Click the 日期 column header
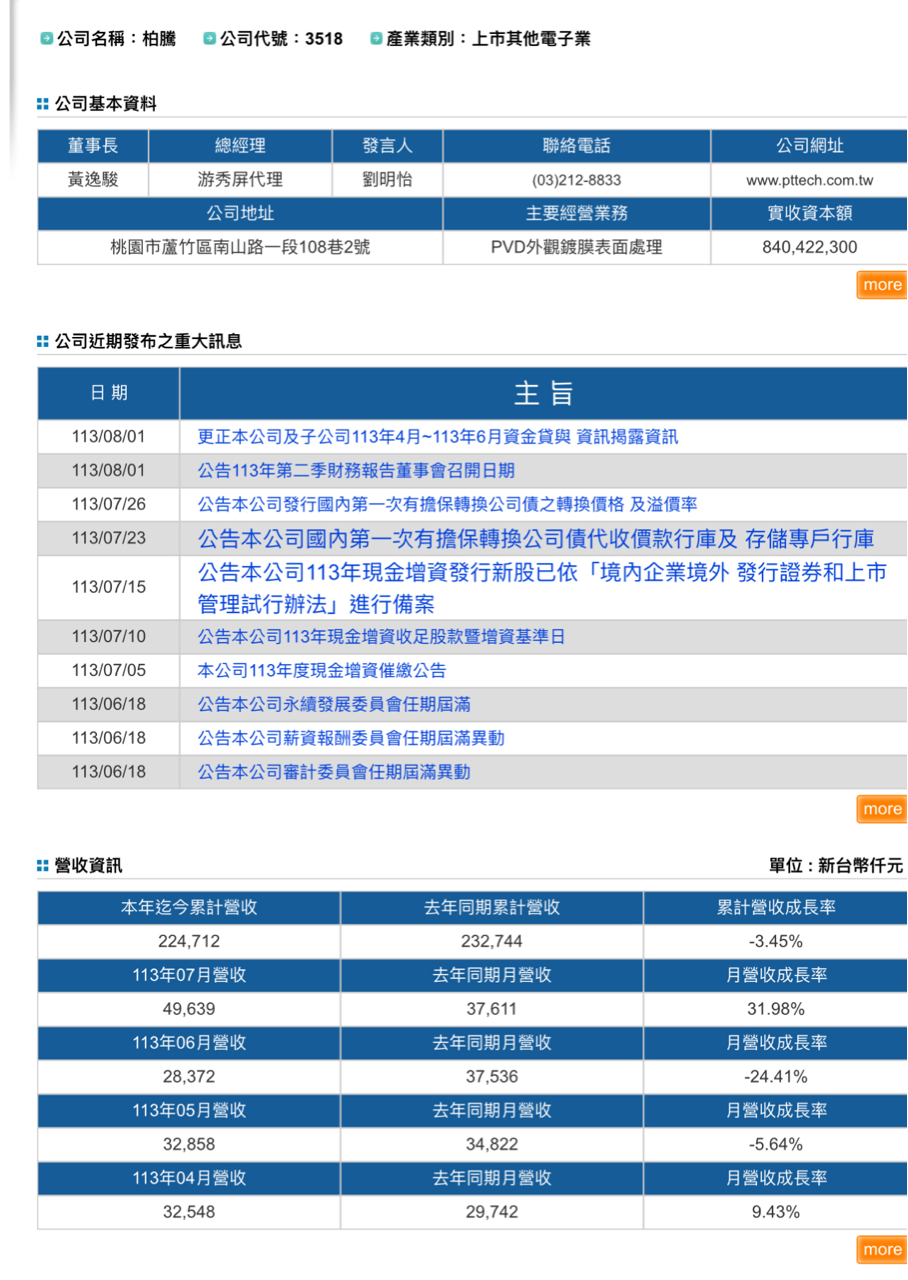This screenshot has height=1280, width=908. tap(109, 393)
